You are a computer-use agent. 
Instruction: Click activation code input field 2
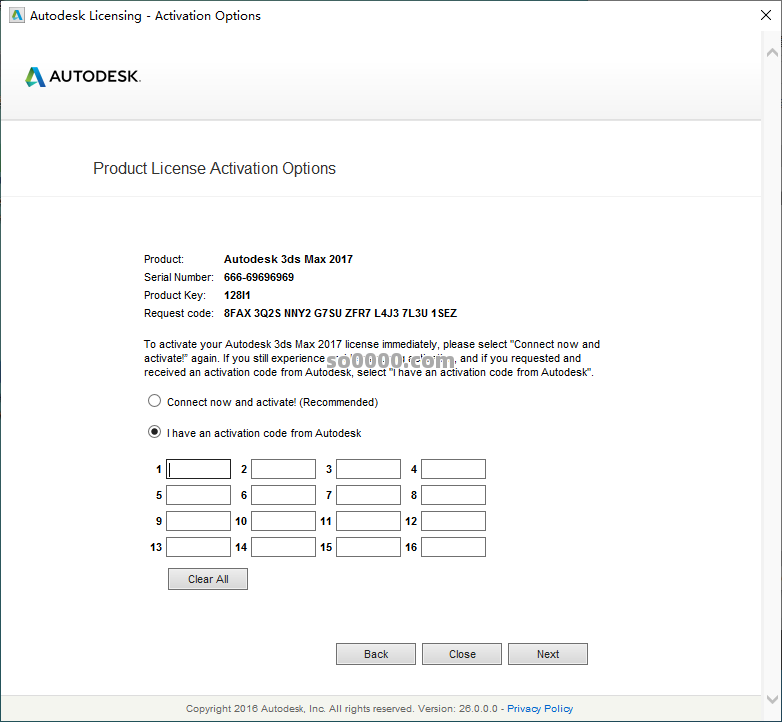(283, 469)
